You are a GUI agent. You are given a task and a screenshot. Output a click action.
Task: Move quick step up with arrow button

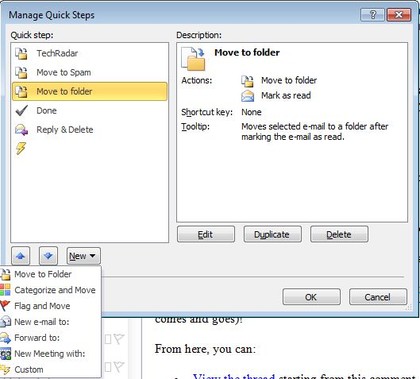(20, 256)
